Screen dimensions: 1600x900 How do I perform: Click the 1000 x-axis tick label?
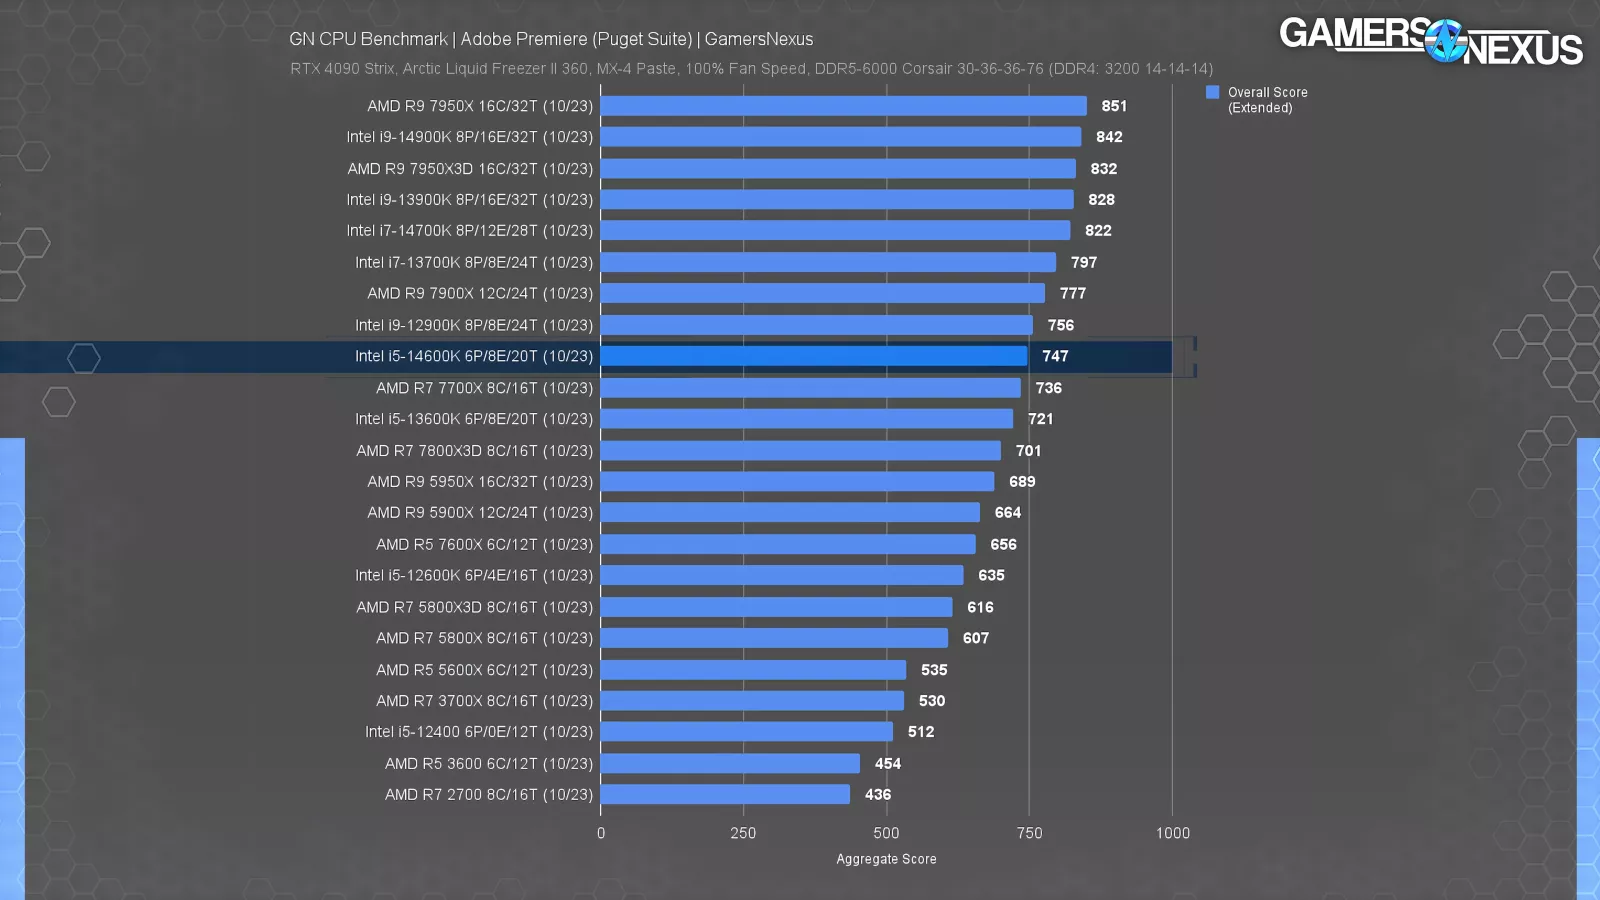(1172, 833)
